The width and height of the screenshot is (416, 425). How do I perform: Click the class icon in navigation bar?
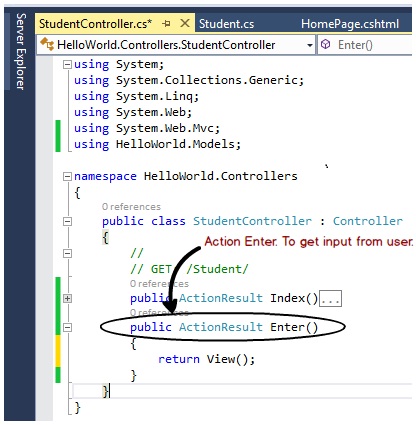point(47,44)
